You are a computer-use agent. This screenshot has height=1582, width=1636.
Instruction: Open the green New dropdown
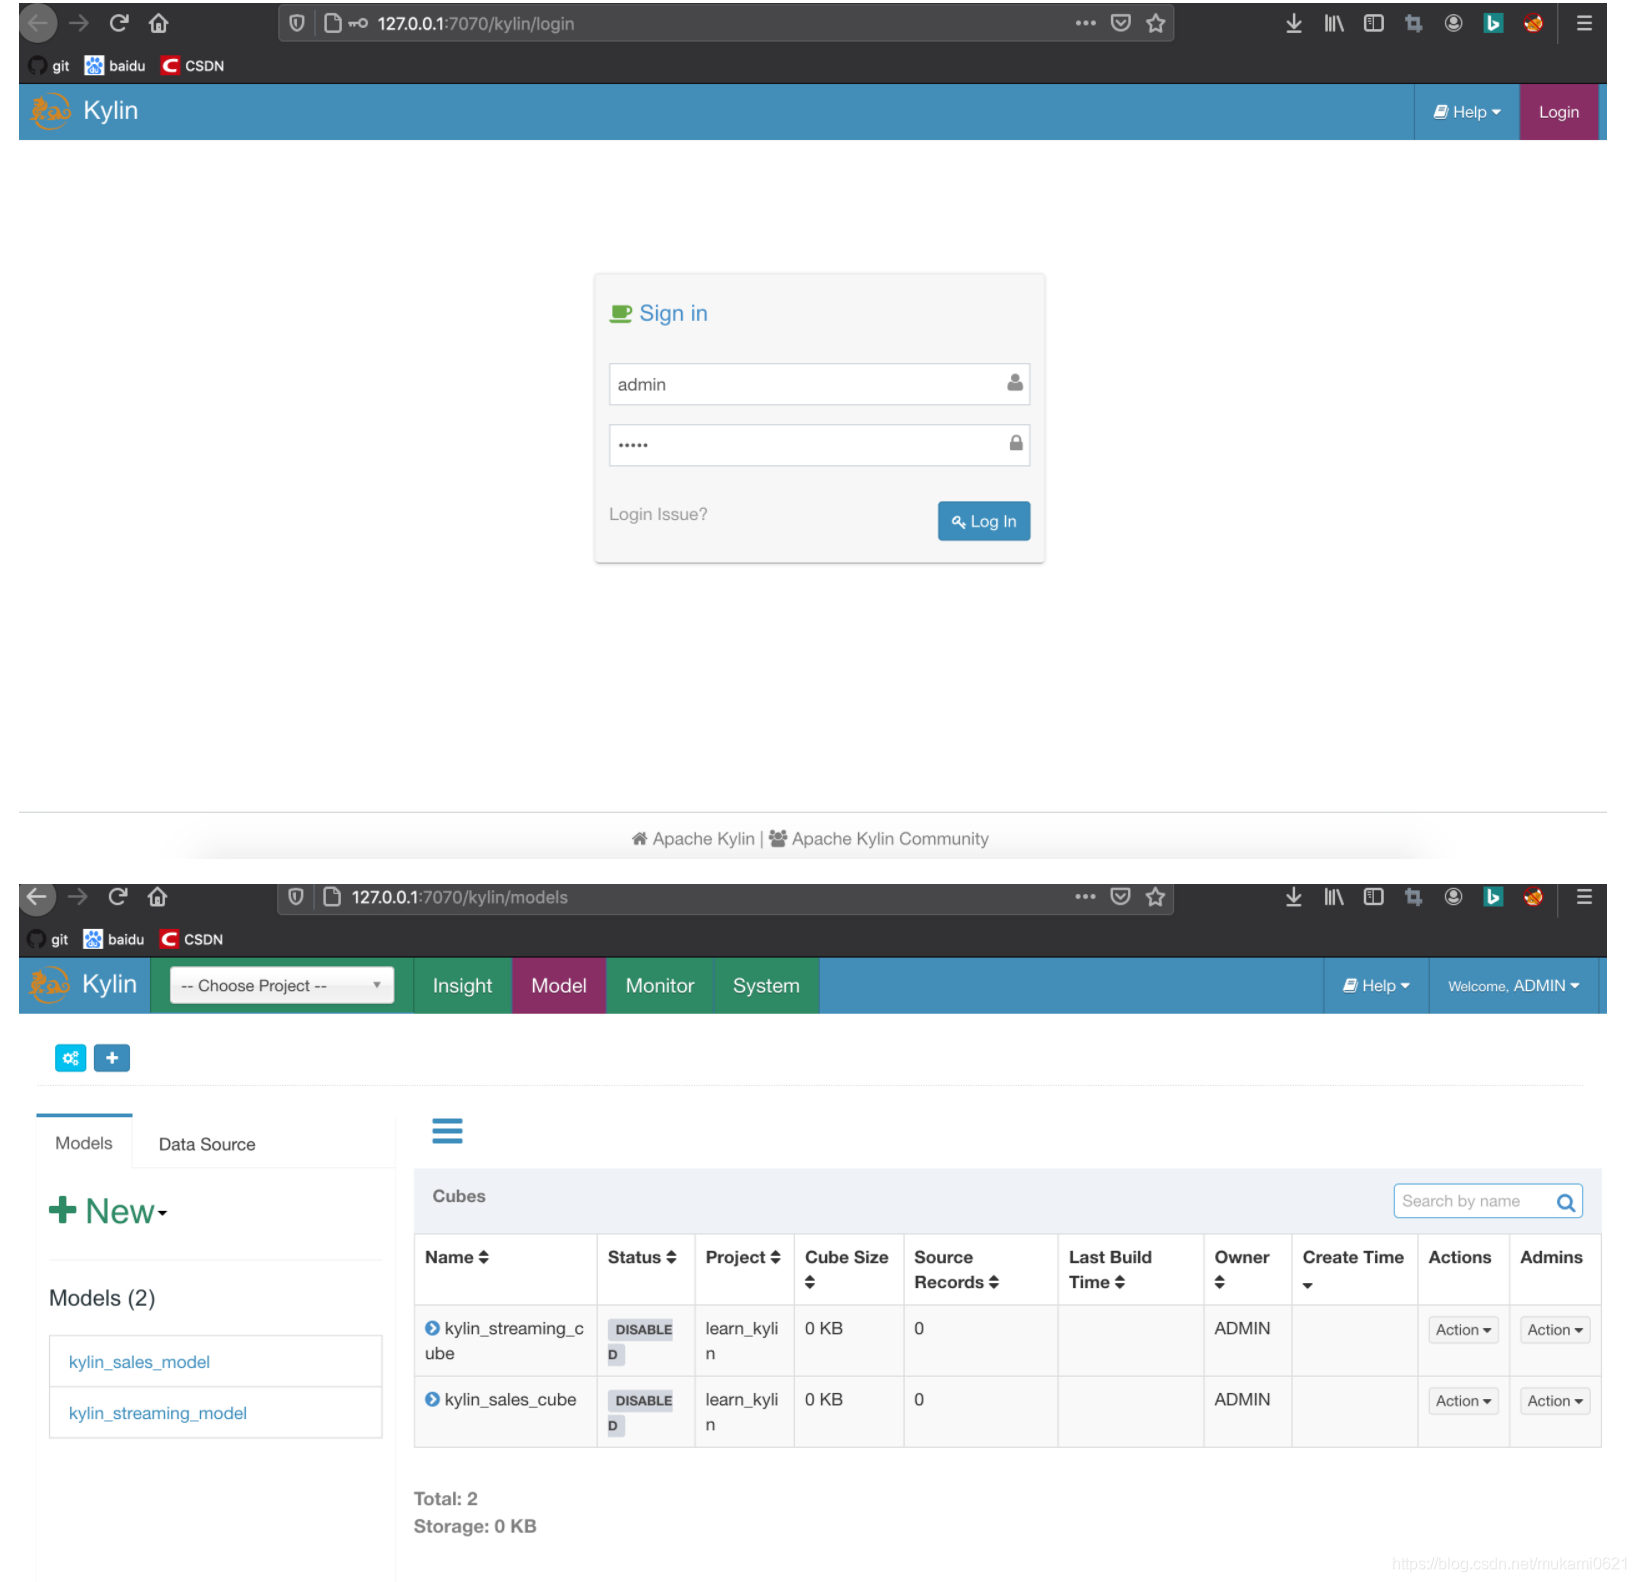(108, 1211)
